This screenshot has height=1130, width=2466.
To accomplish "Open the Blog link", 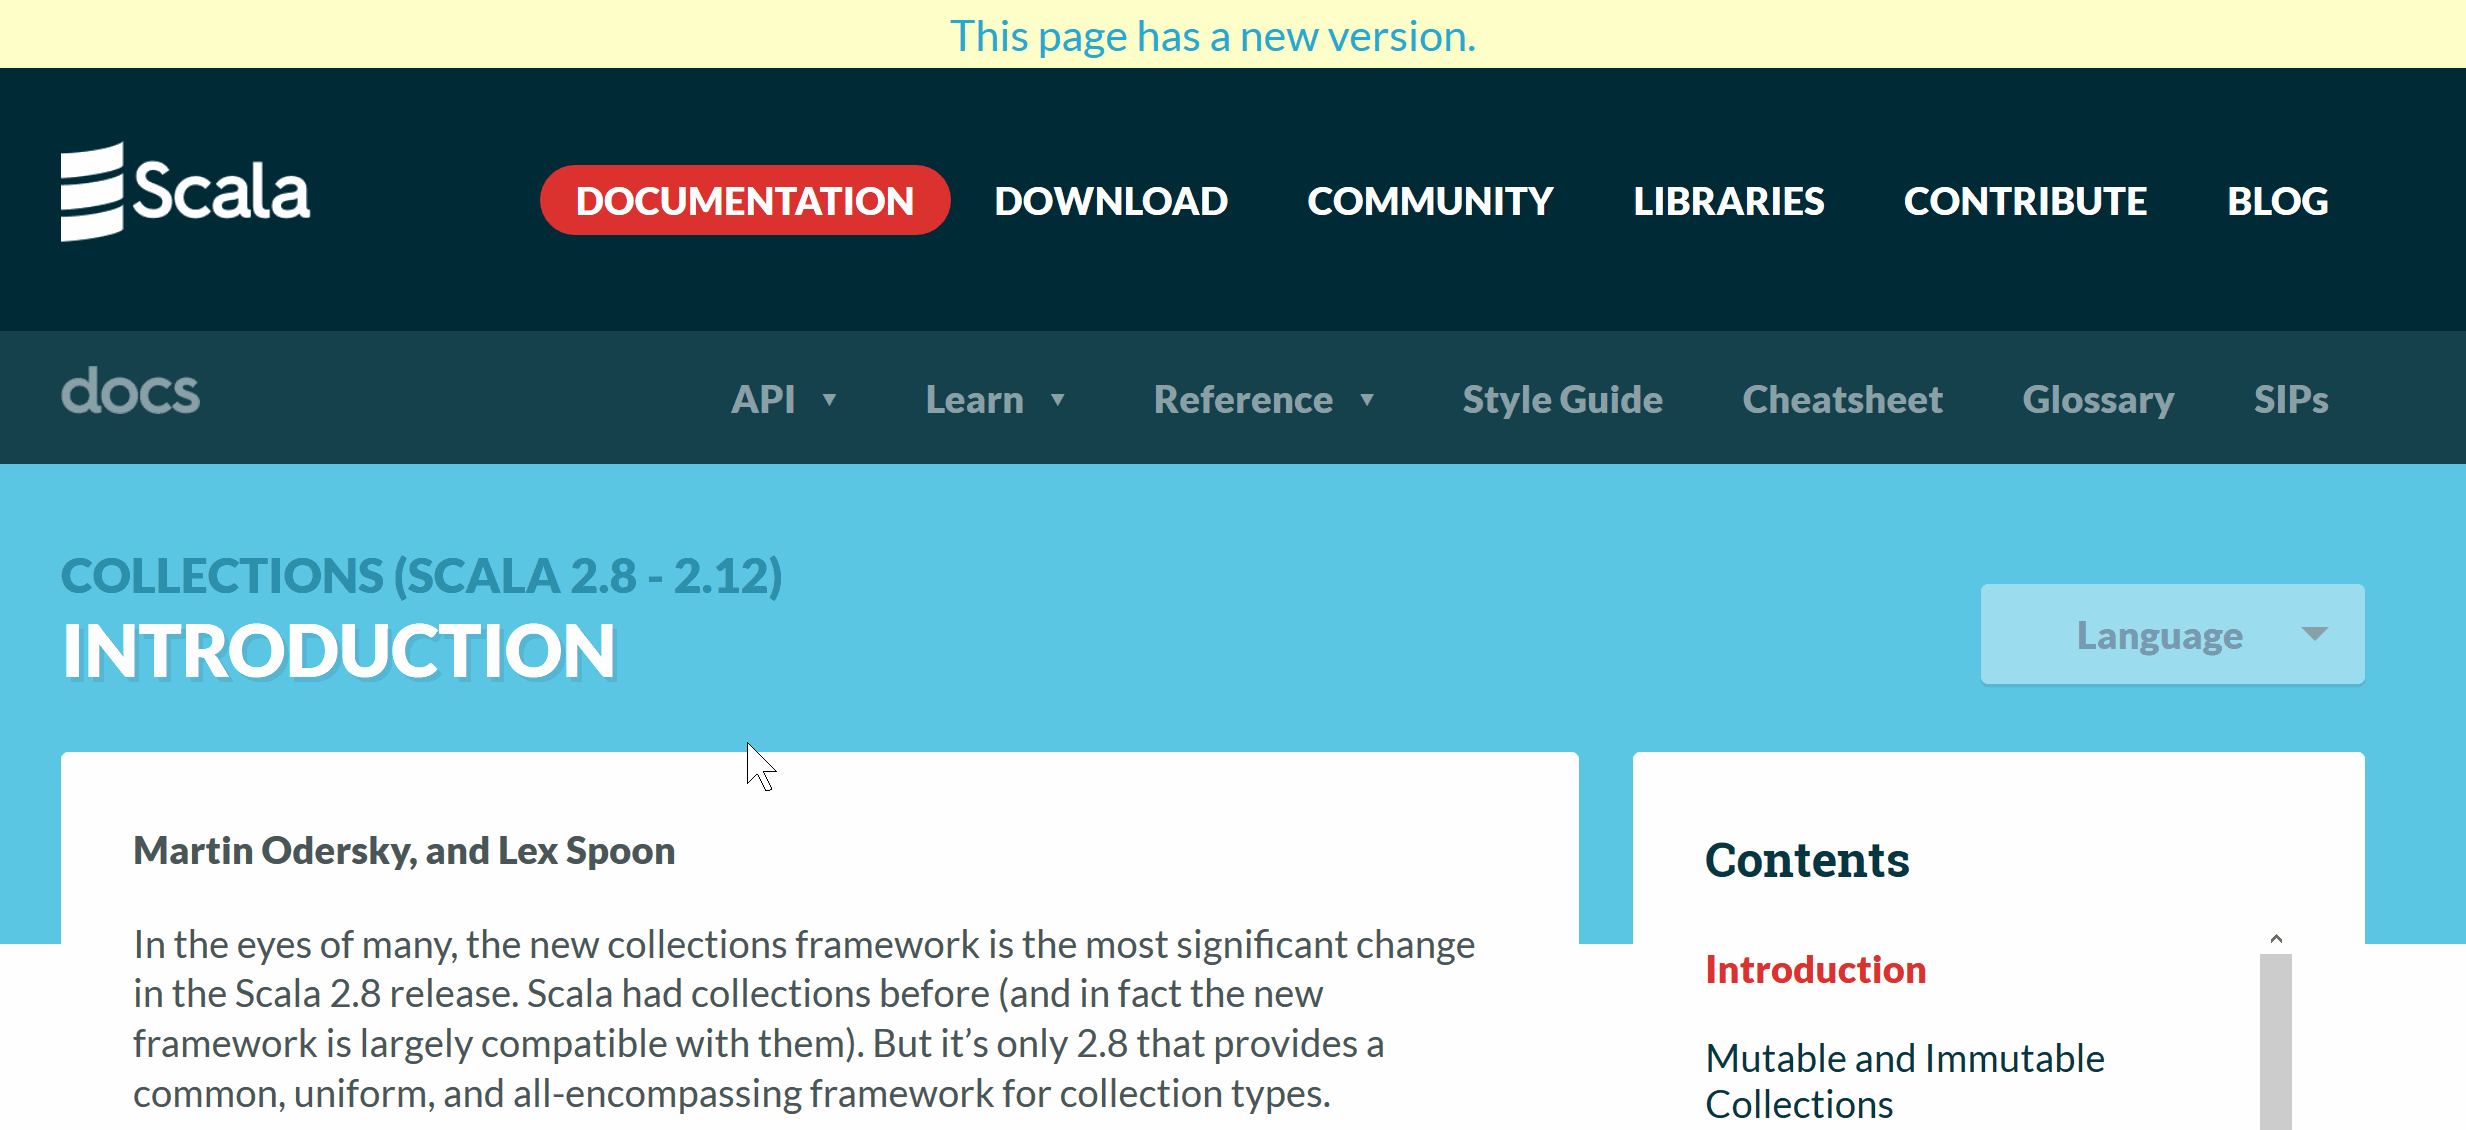I will (2277, 201).
